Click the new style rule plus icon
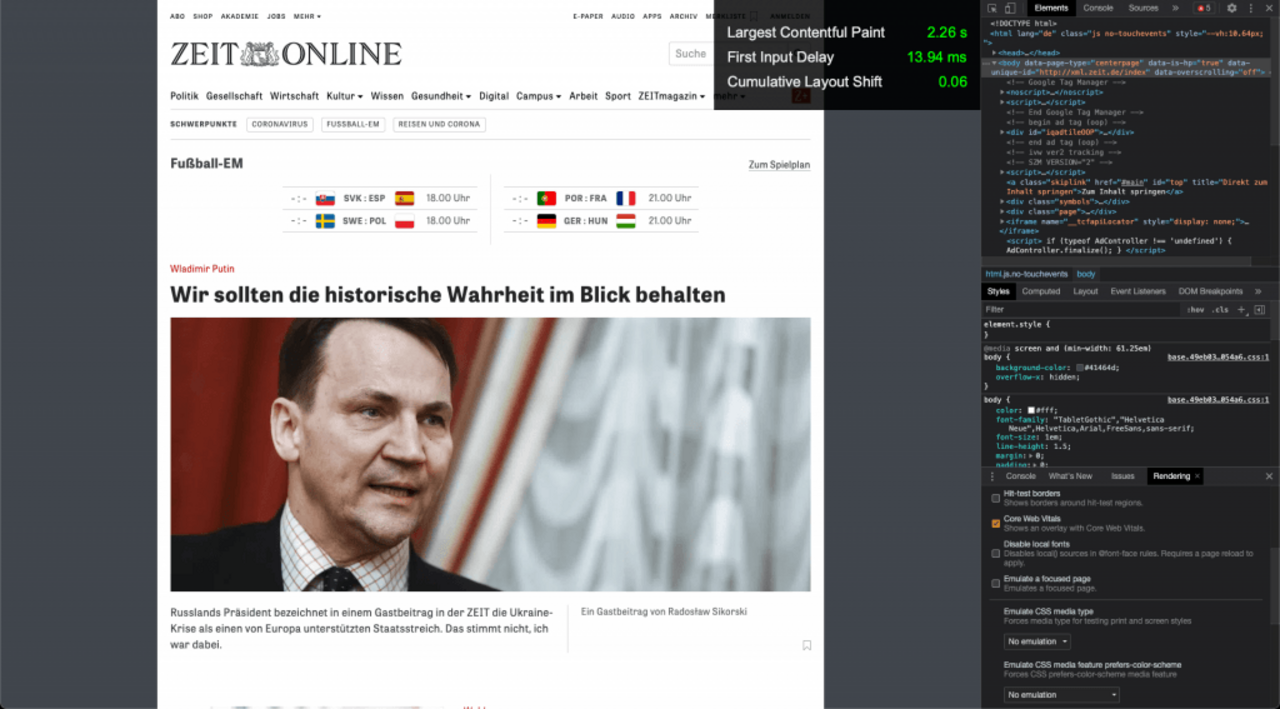Viewport: 1280px width, 709px height. point(1241,310)
